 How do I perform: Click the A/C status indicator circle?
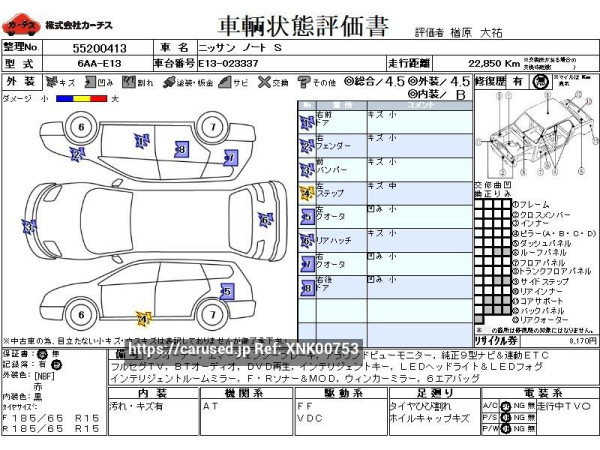[506, 405]
